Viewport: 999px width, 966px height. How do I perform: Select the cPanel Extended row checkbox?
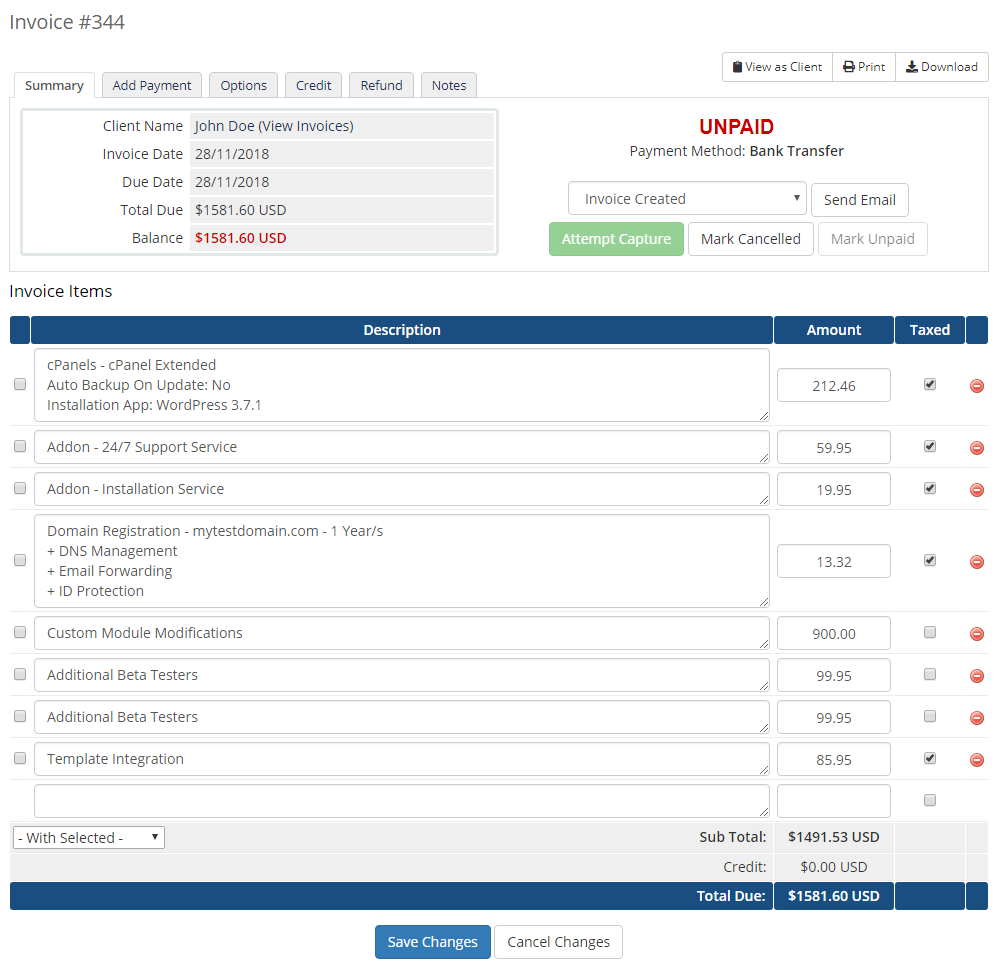coord(20,384)
